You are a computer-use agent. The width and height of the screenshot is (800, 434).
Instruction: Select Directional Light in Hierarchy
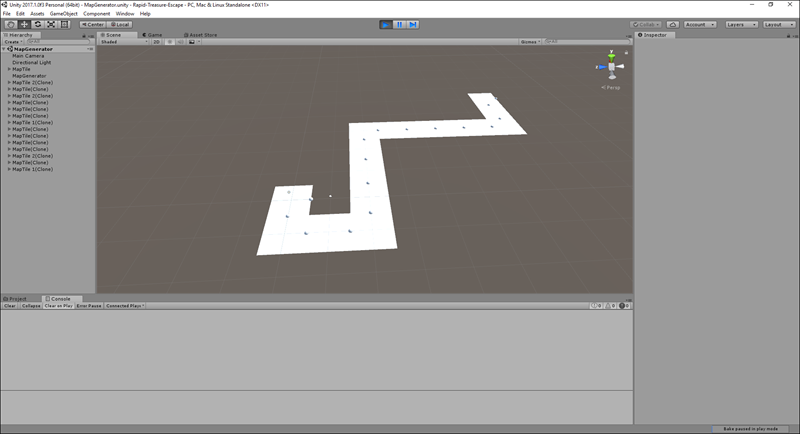click(x=33, y=62)
